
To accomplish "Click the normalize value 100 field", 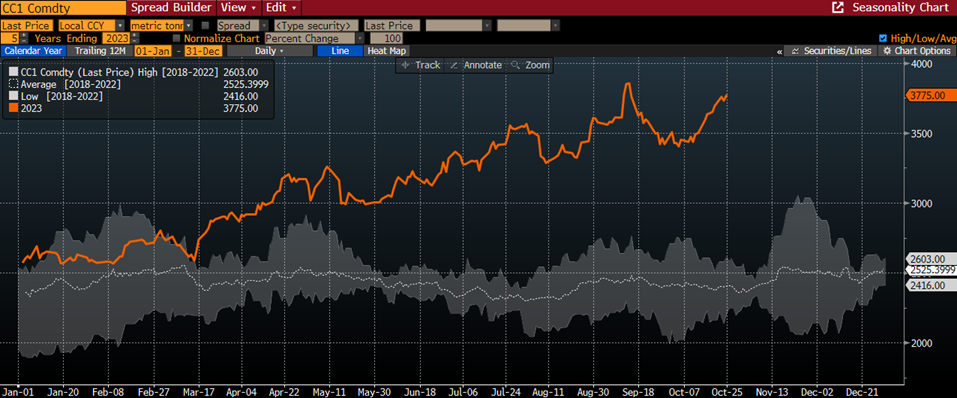I will pyautogui.click(x=385, y=38).
